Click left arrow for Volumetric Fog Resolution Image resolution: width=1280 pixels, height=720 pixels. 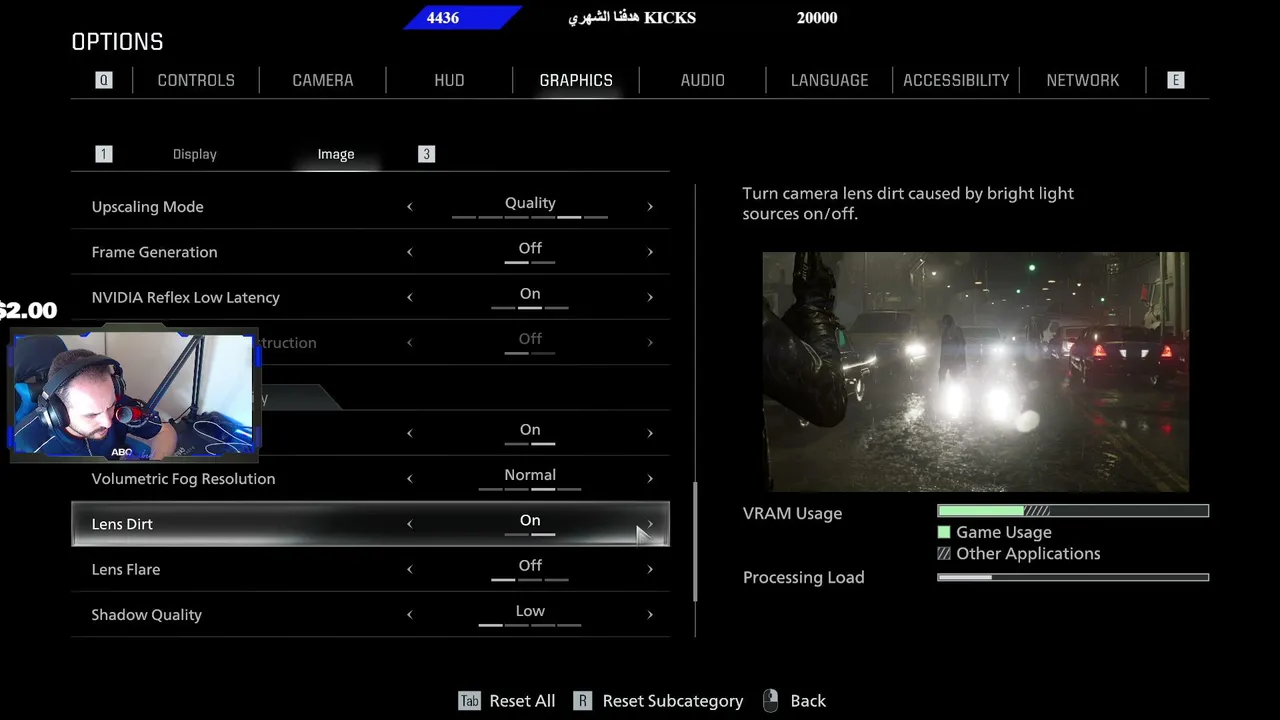(x=409, y=478)
